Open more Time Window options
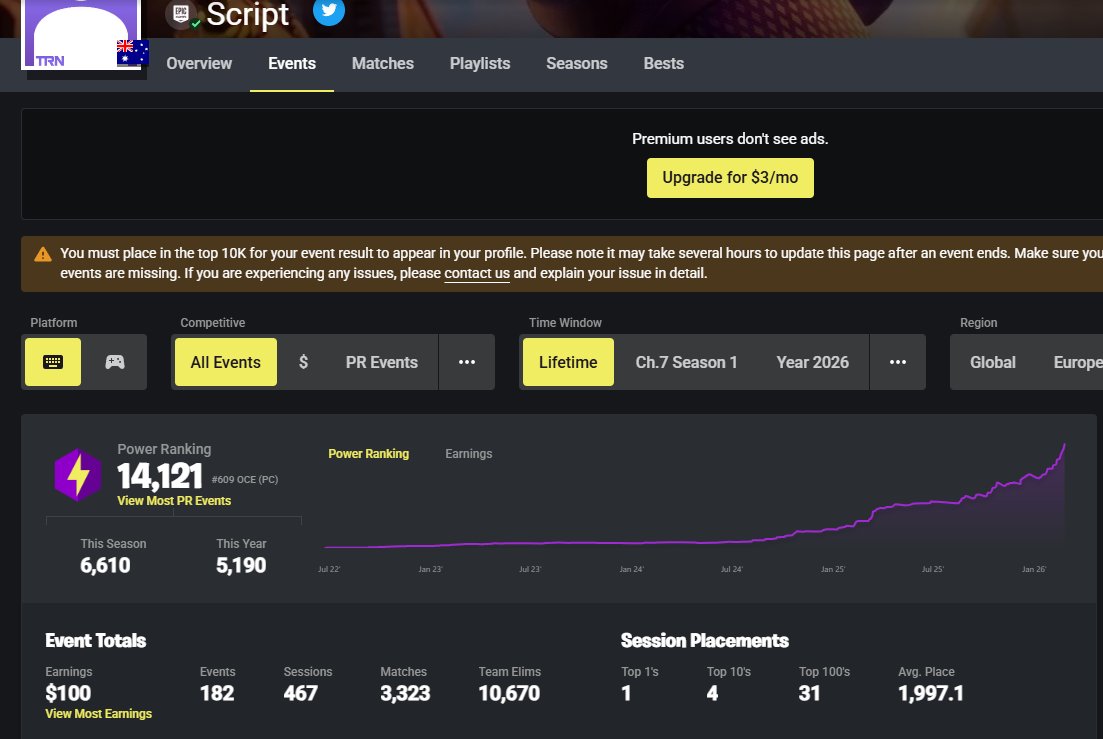 898,362
